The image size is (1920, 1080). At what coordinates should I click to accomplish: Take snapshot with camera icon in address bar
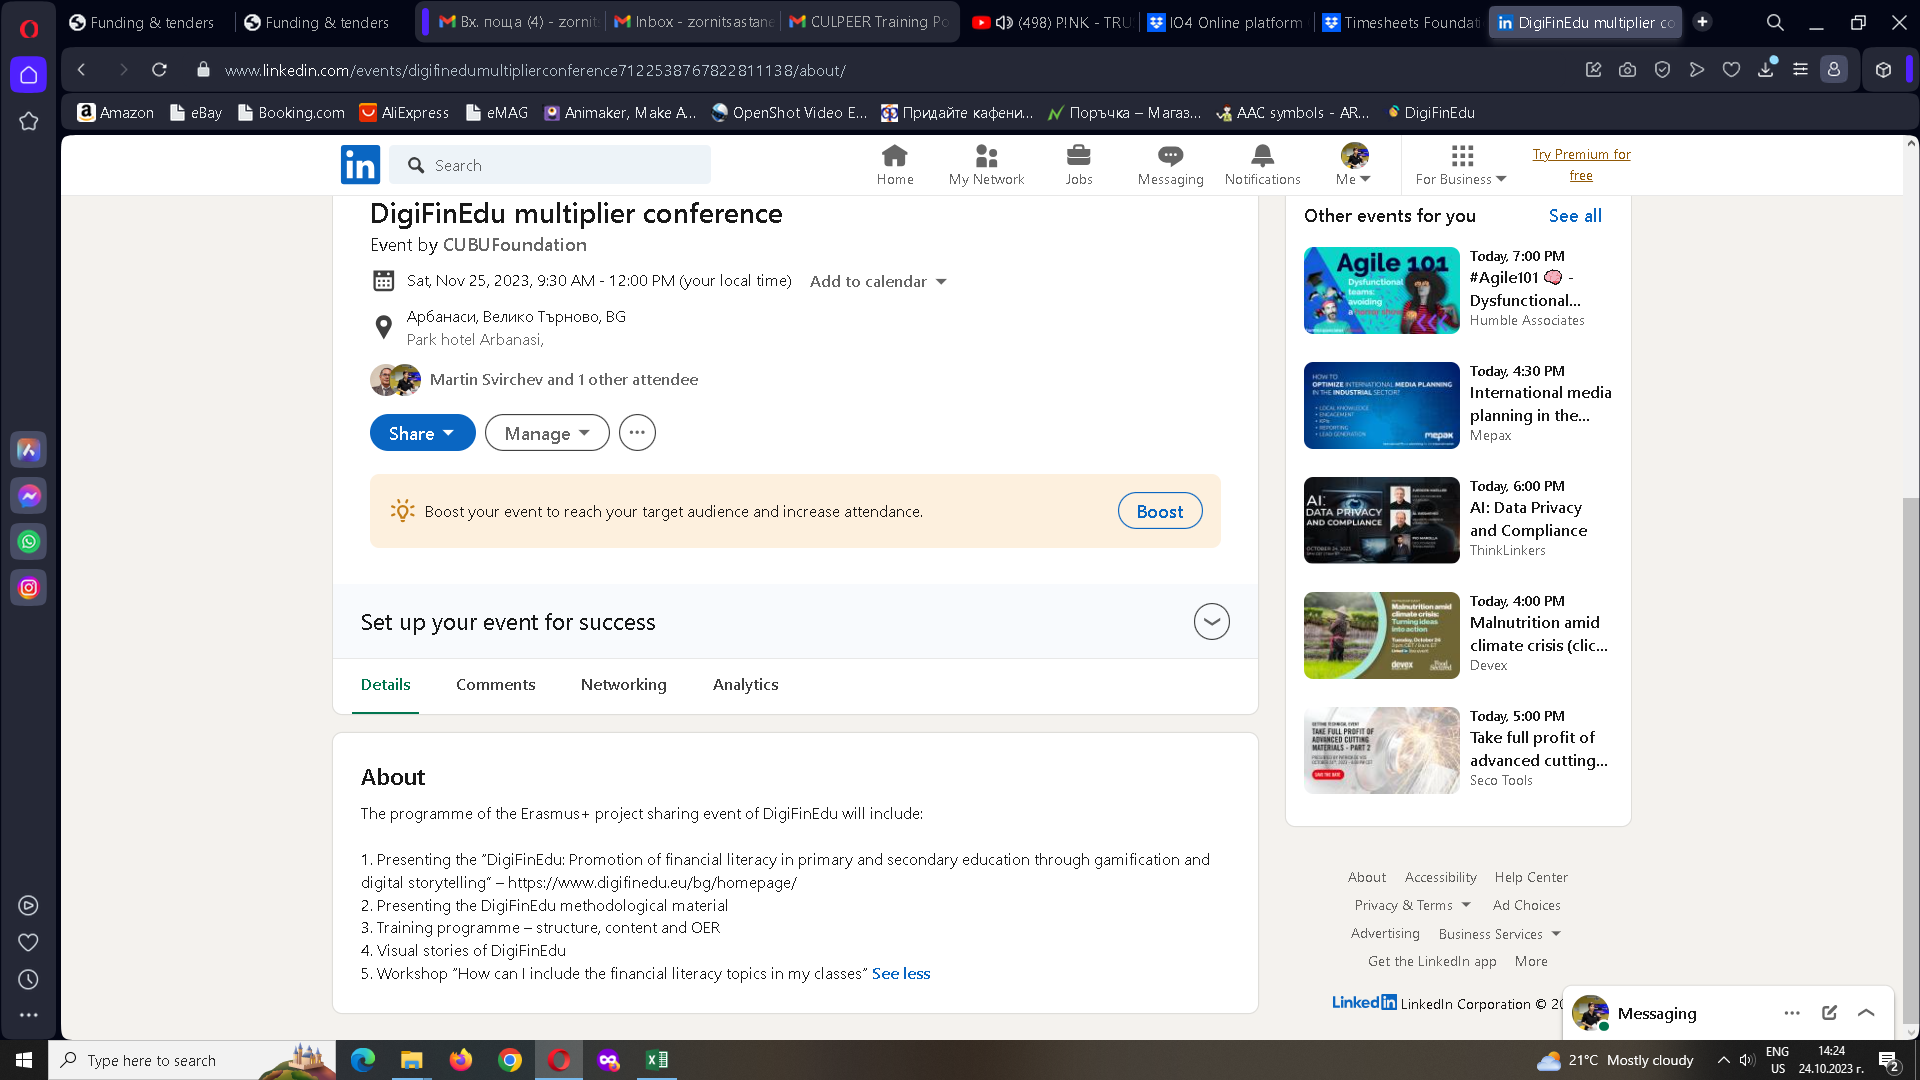point(1628,70)
